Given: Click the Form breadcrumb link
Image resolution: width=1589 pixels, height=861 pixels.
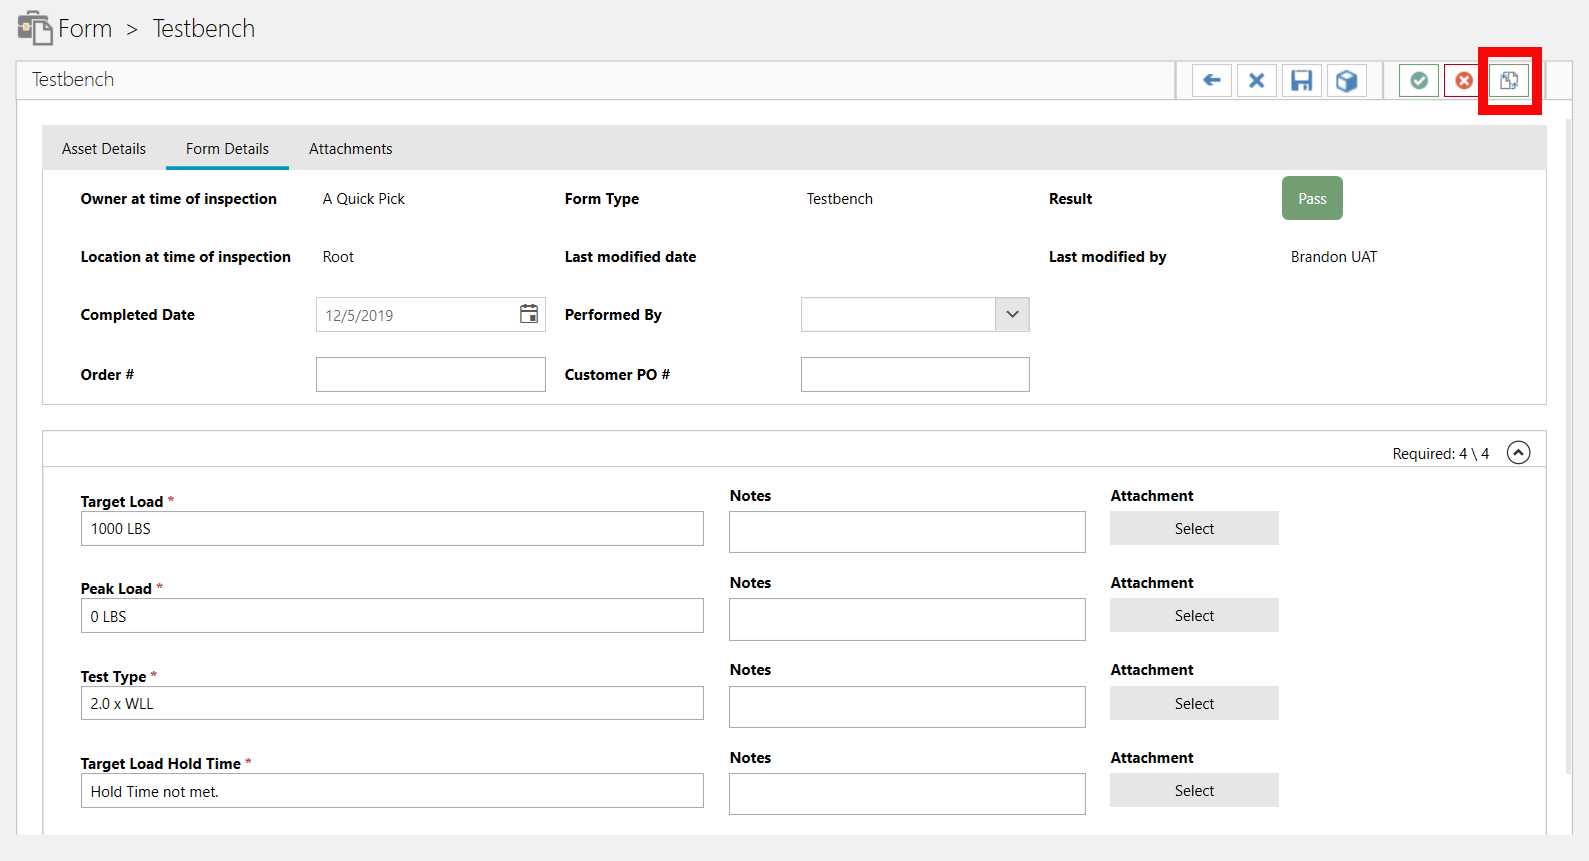Looking at the screenshot, I should [85, 29].
